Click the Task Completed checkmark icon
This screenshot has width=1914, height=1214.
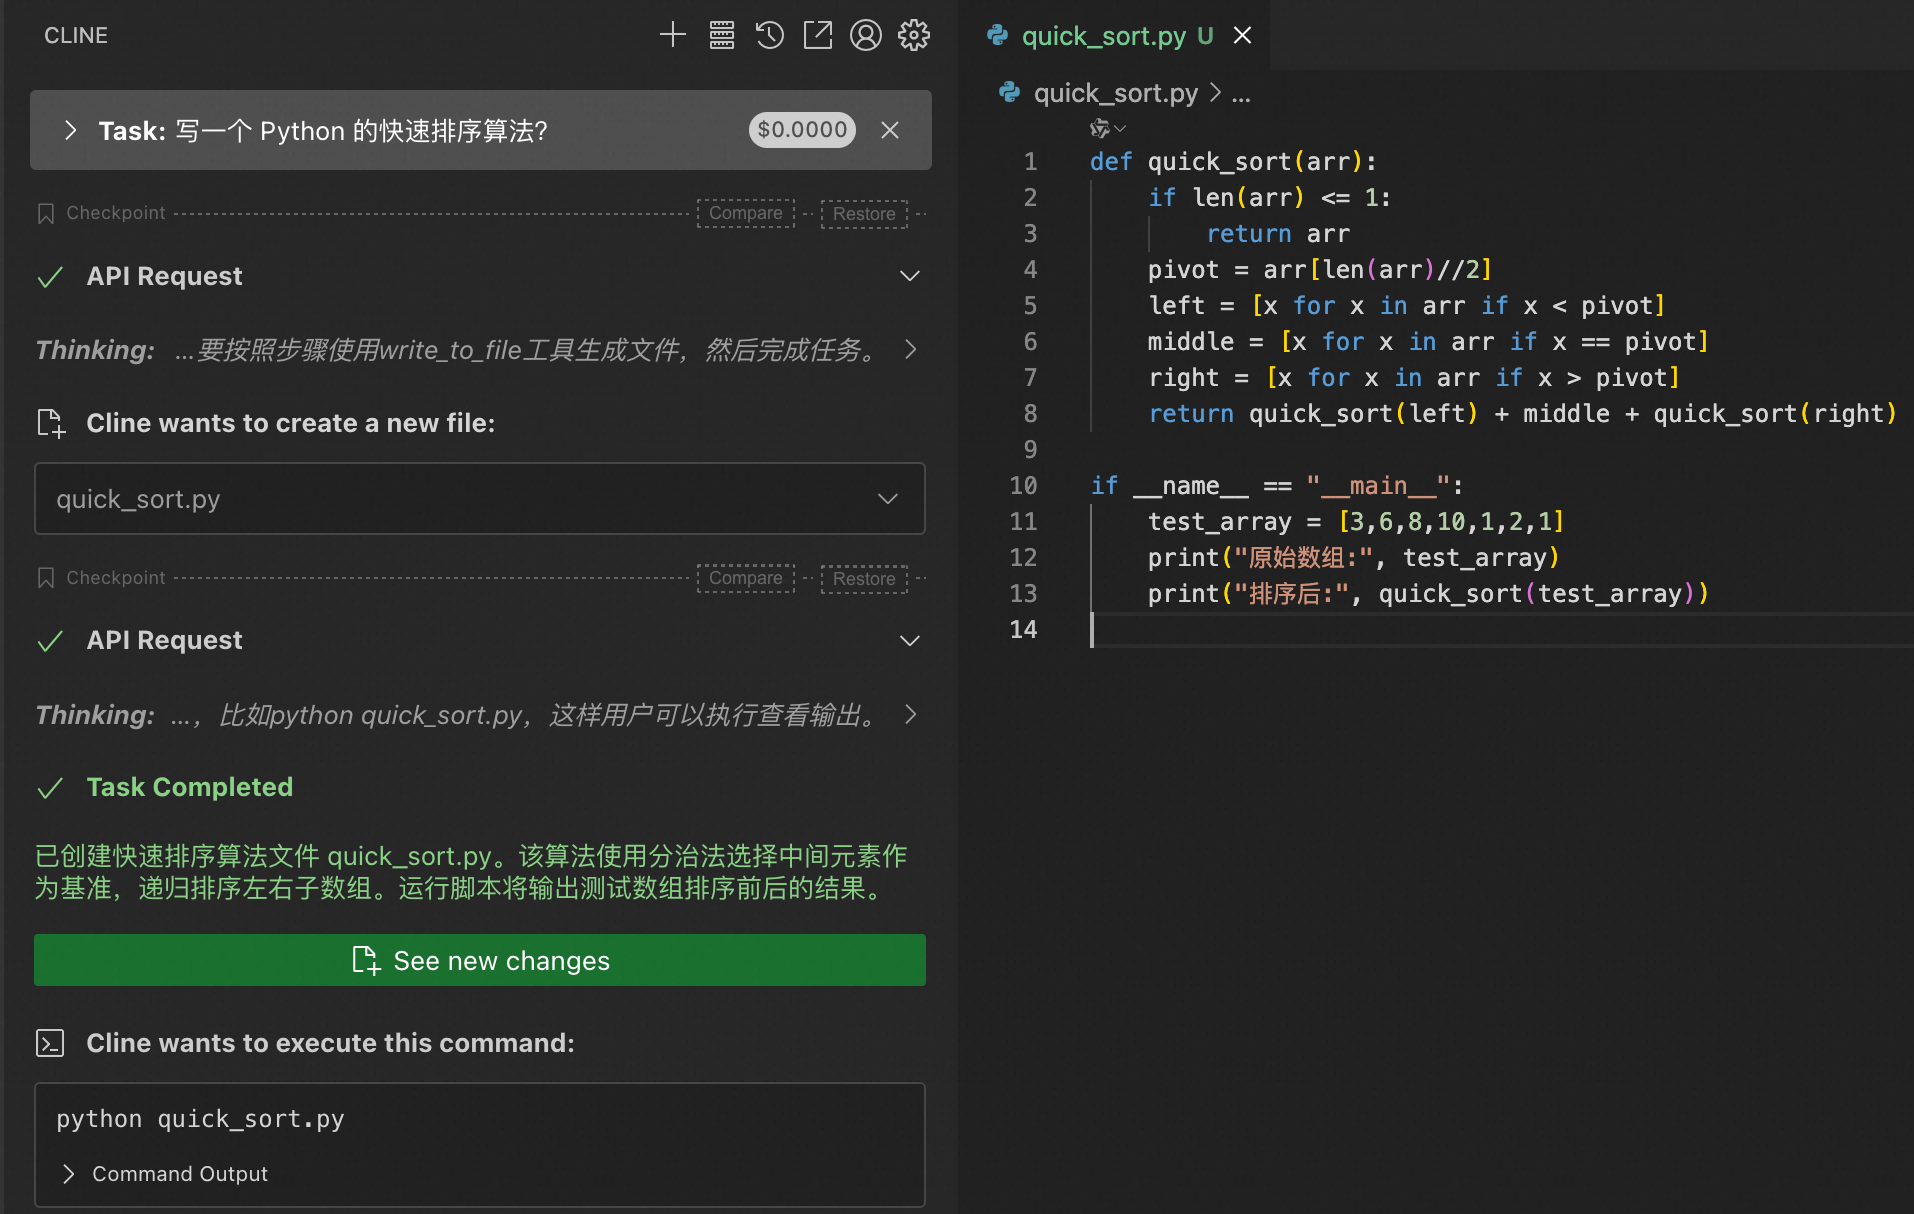[50, 788]
